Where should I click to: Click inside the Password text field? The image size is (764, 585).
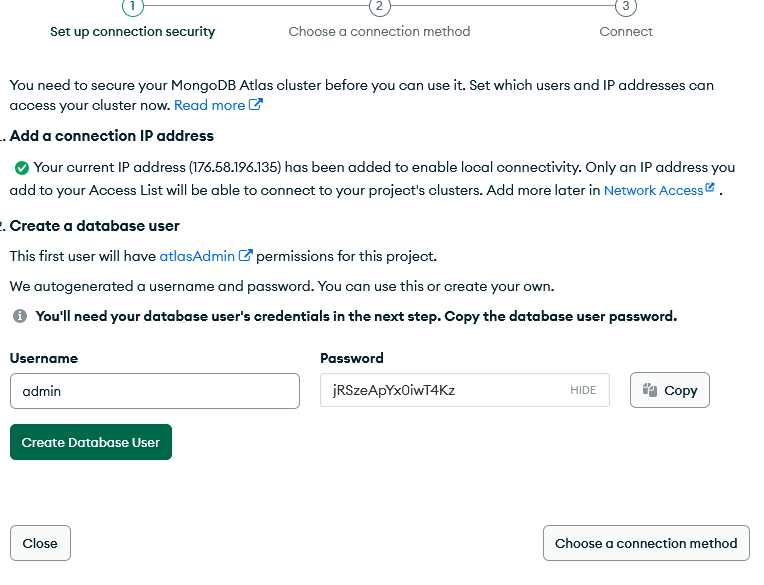pyautogui.click(x=440, y=391)
